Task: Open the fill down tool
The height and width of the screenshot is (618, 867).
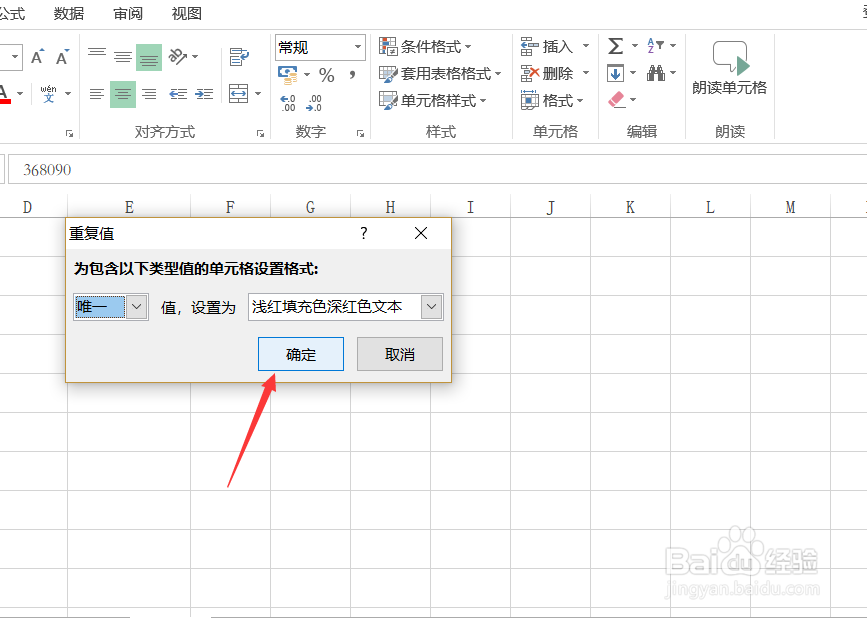Action: 615,73
